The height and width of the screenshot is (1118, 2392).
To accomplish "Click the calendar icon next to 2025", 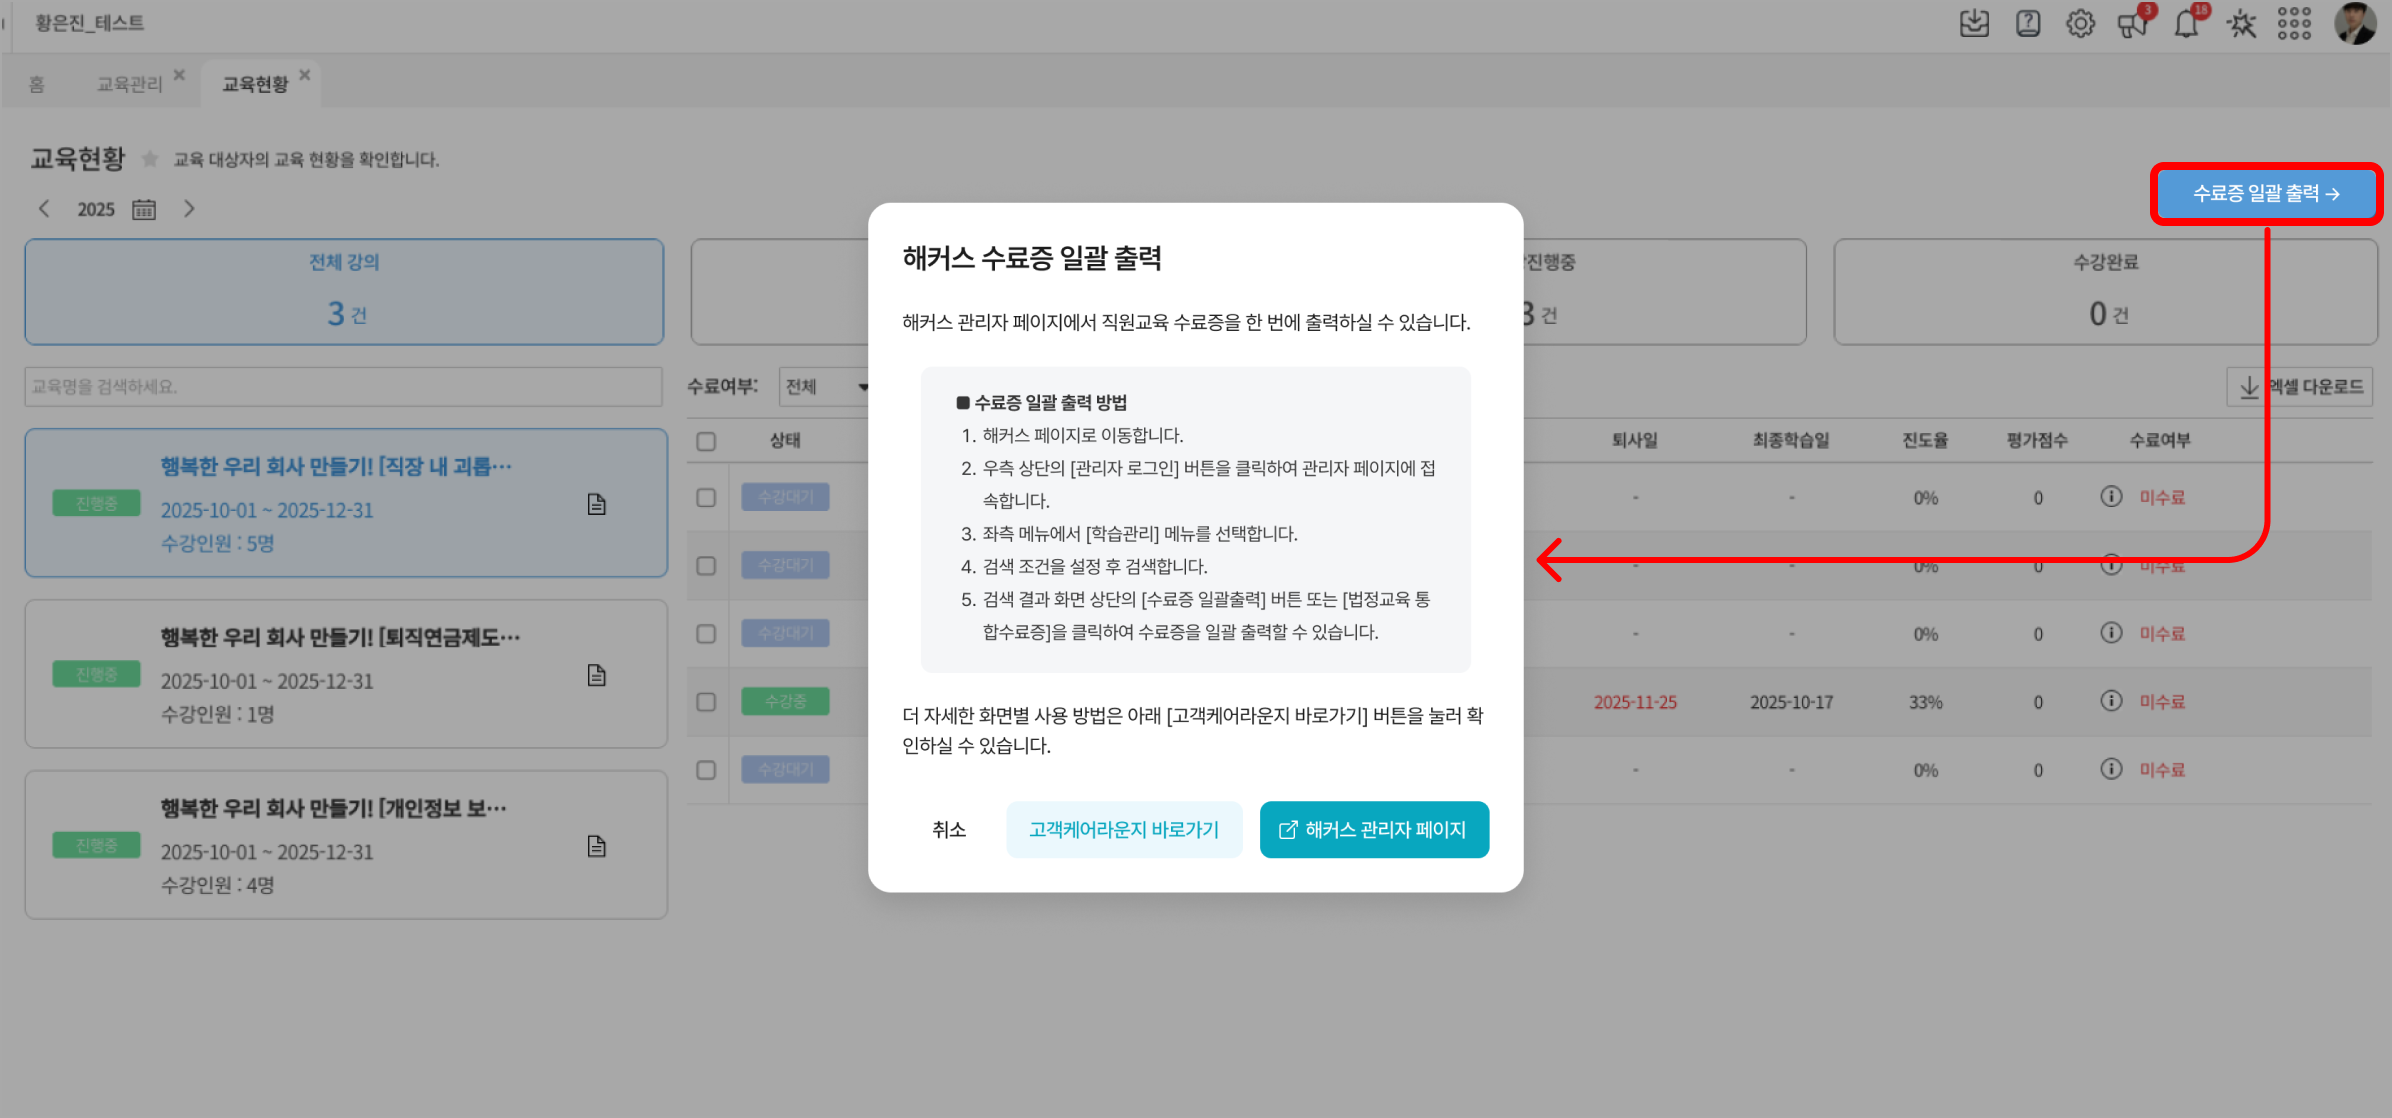I will click(x=144, y=209).
